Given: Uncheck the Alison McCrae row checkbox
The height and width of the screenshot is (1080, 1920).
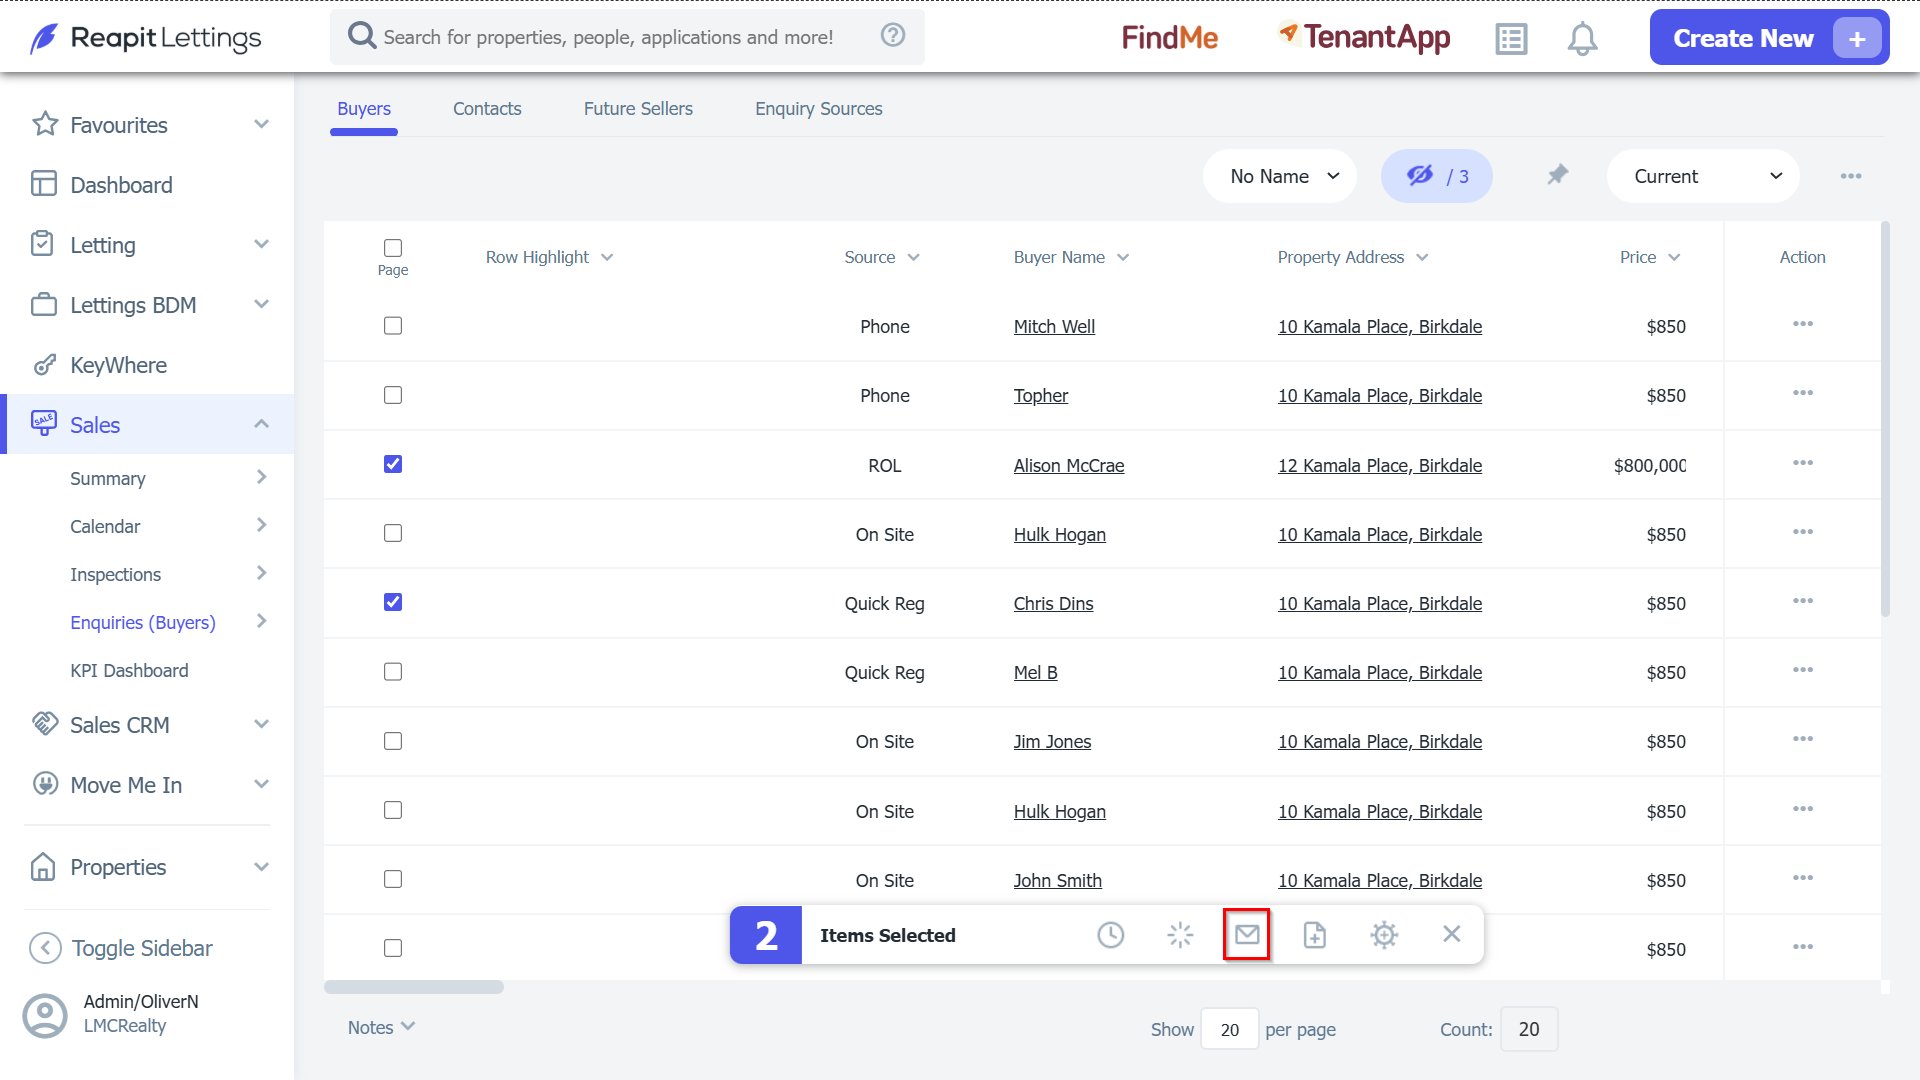Looking at the screenshot, I should click(x=393, y=464).
